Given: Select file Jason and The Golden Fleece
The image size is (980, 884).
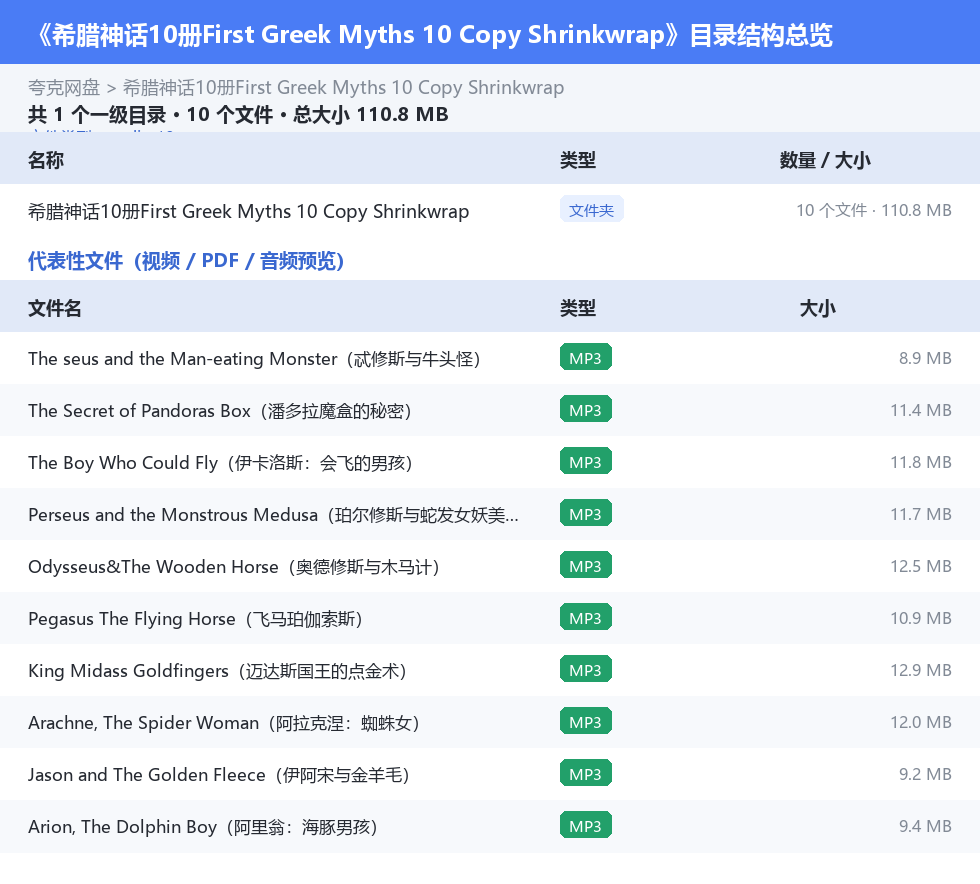Looking at the screenshot, I should pos(219,774).
